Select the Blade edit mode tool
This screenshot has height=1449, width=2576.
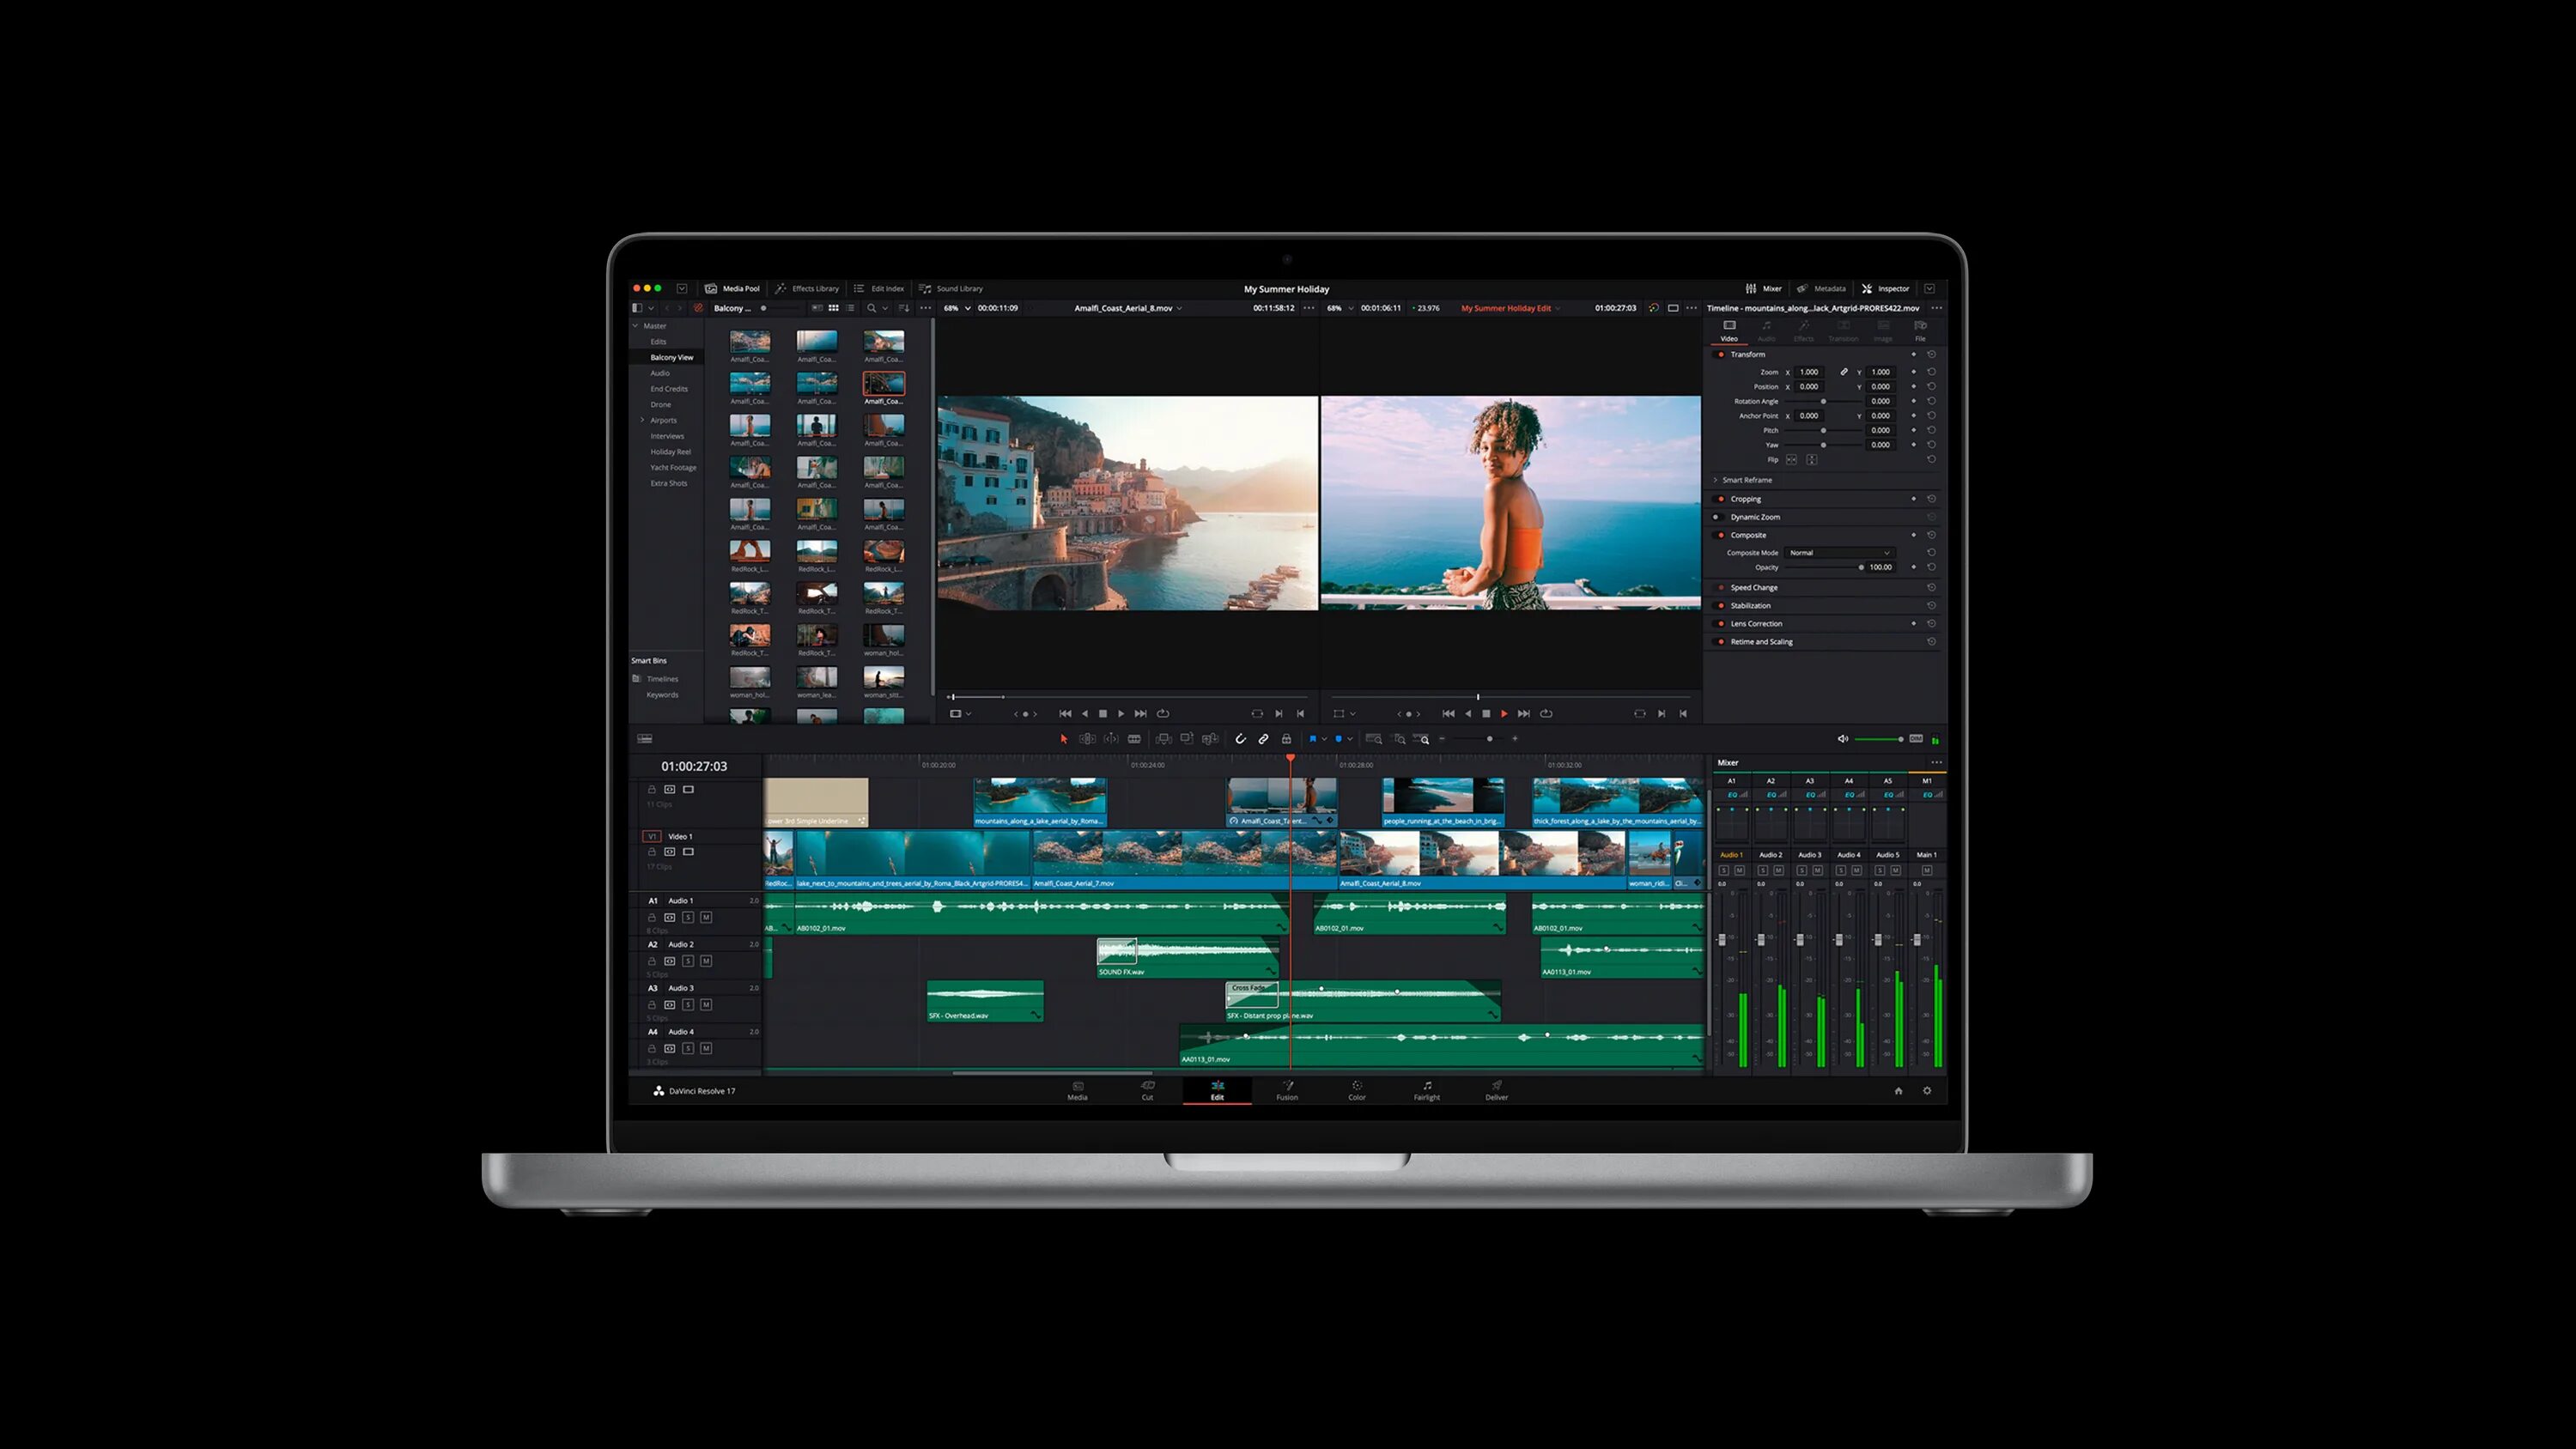click(x=1134, y=739)
